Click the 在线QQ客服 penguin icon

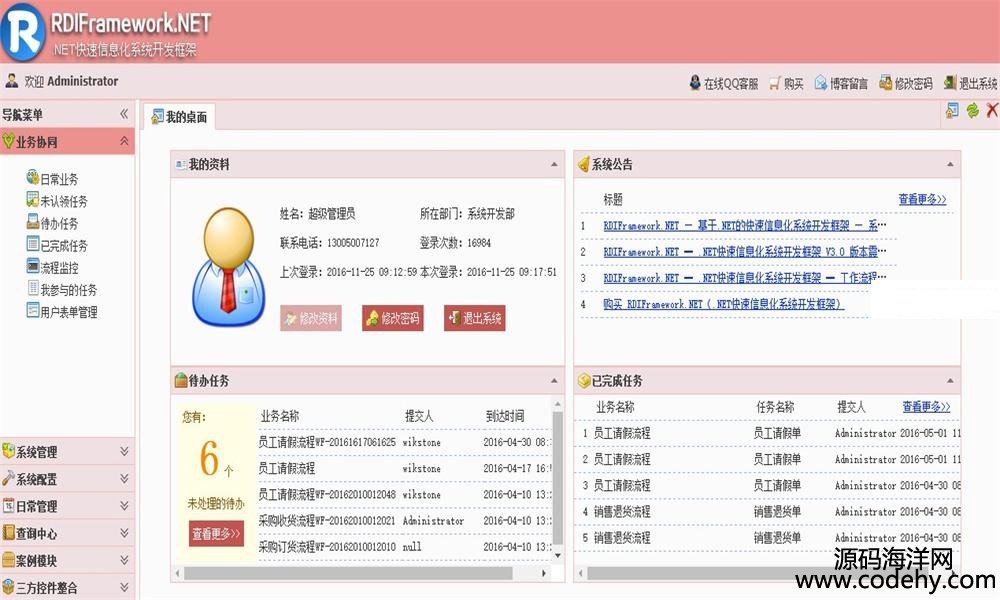[695, 82]
